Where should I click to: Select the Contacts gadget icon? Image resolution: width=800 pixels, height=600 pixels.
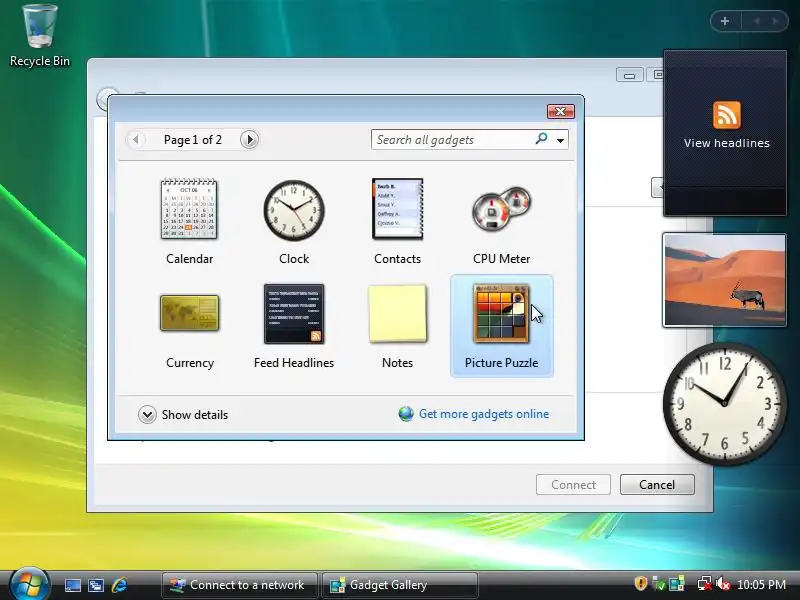397,209
